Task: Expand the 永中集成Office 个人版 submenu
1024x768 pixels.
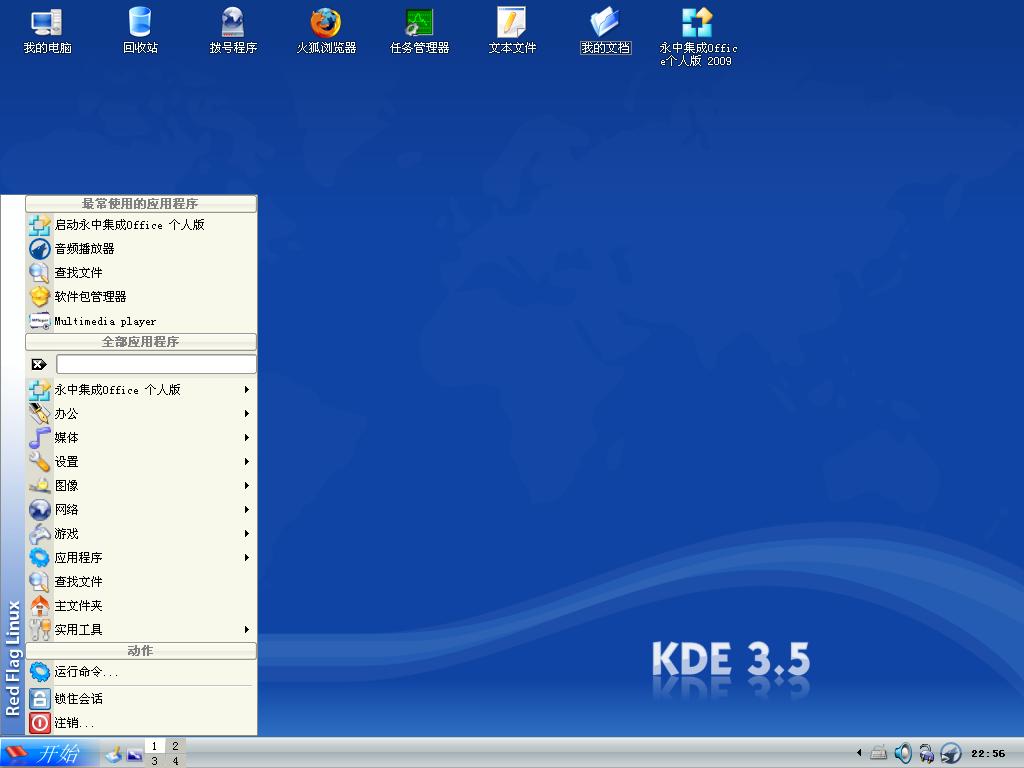Action: point(141,390)
